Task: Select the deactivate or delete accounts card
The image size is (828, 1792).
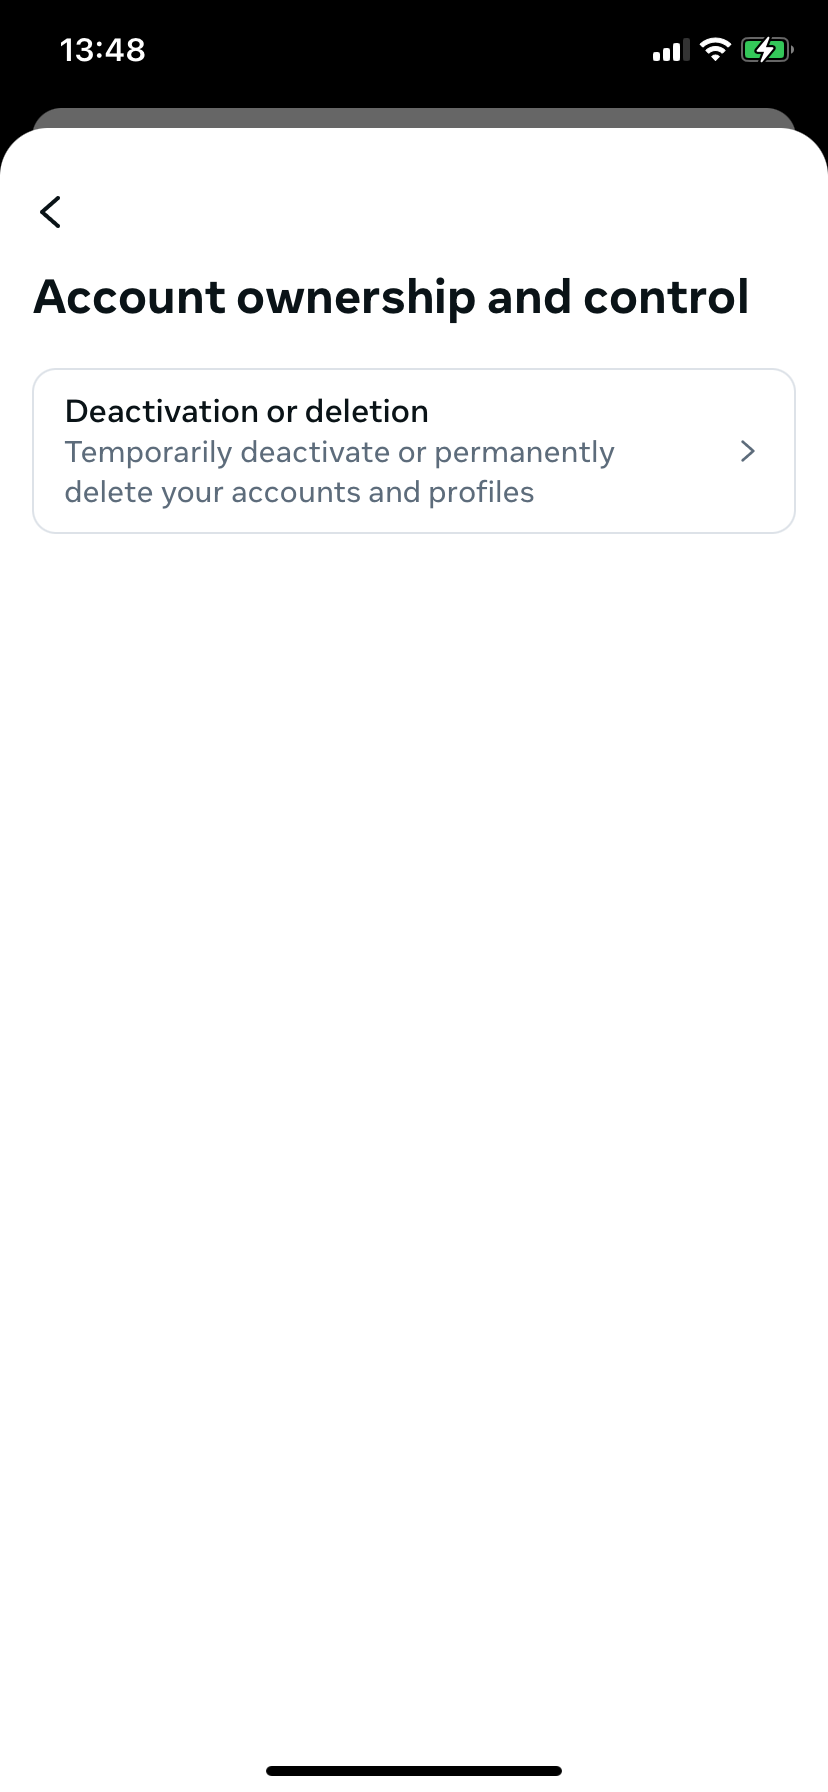Action: (x=413, y=450)
